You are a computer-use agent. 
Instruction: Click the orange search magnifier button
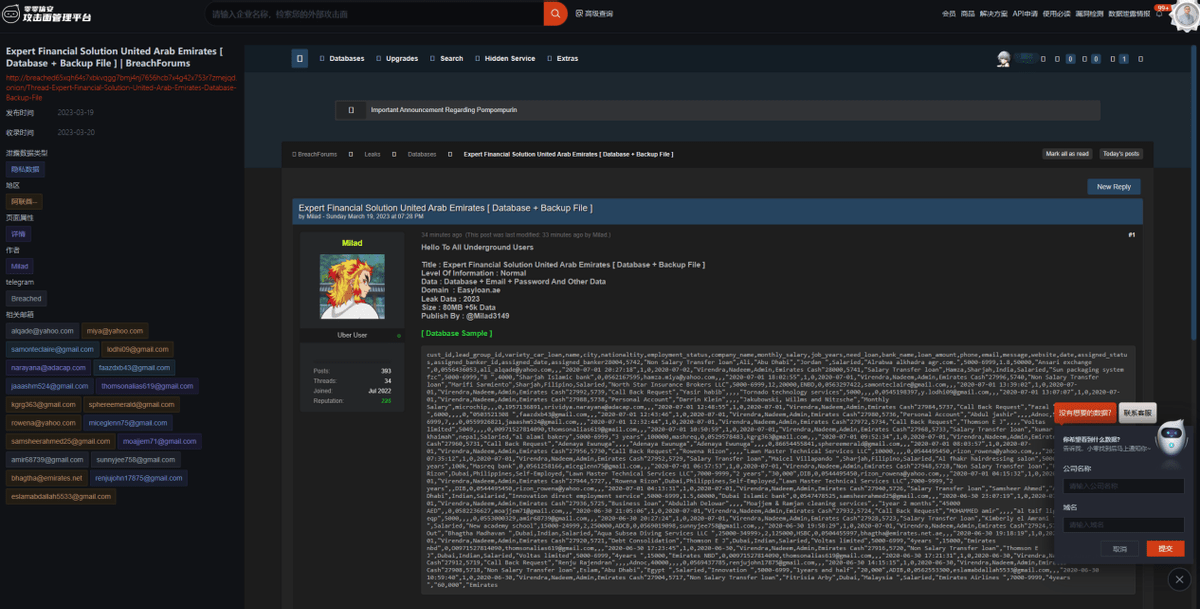point(555,13)
